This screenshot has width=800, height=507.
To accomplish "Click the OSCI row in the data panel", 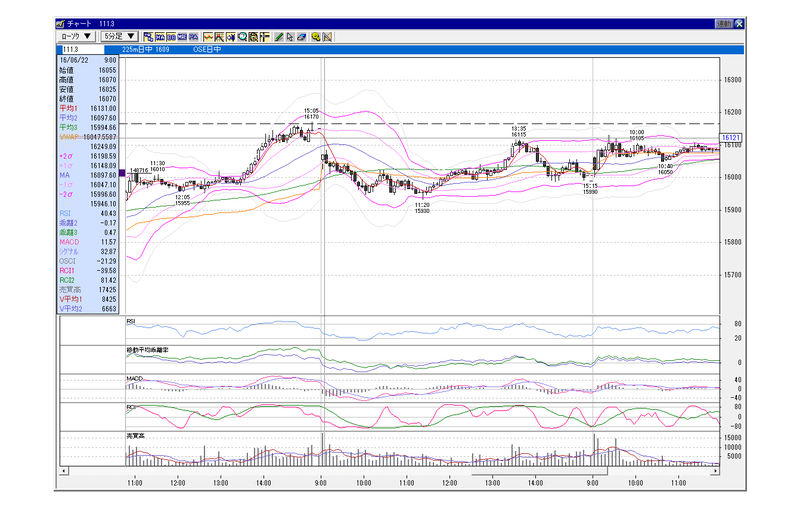I will click(88, 261).
